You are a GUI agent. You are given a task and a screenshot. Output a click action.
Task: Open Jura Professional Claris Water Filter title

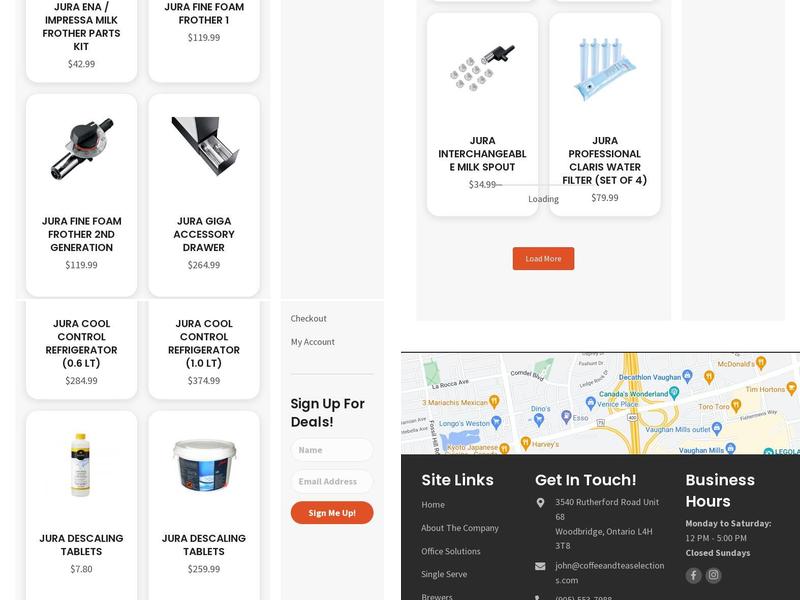[604, 160]
